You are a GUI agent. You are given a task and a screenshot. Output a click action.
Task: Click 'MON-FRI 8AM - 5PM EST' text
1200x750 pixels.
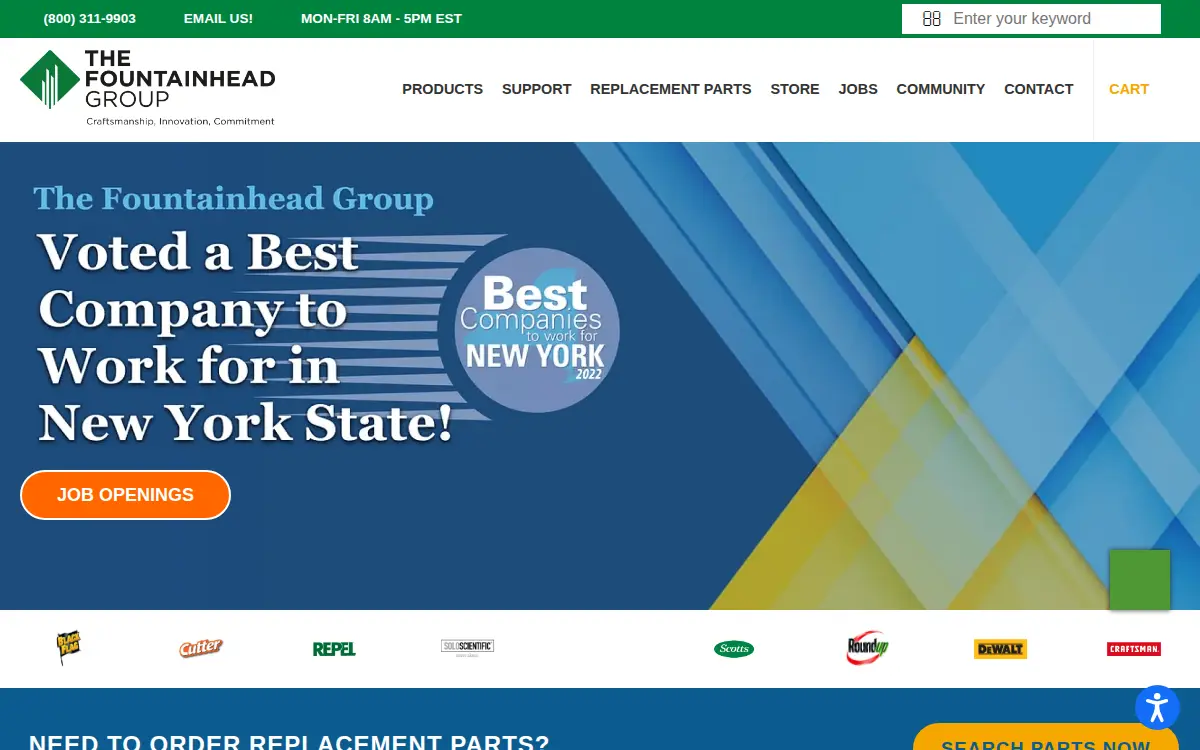click(381, 19)
